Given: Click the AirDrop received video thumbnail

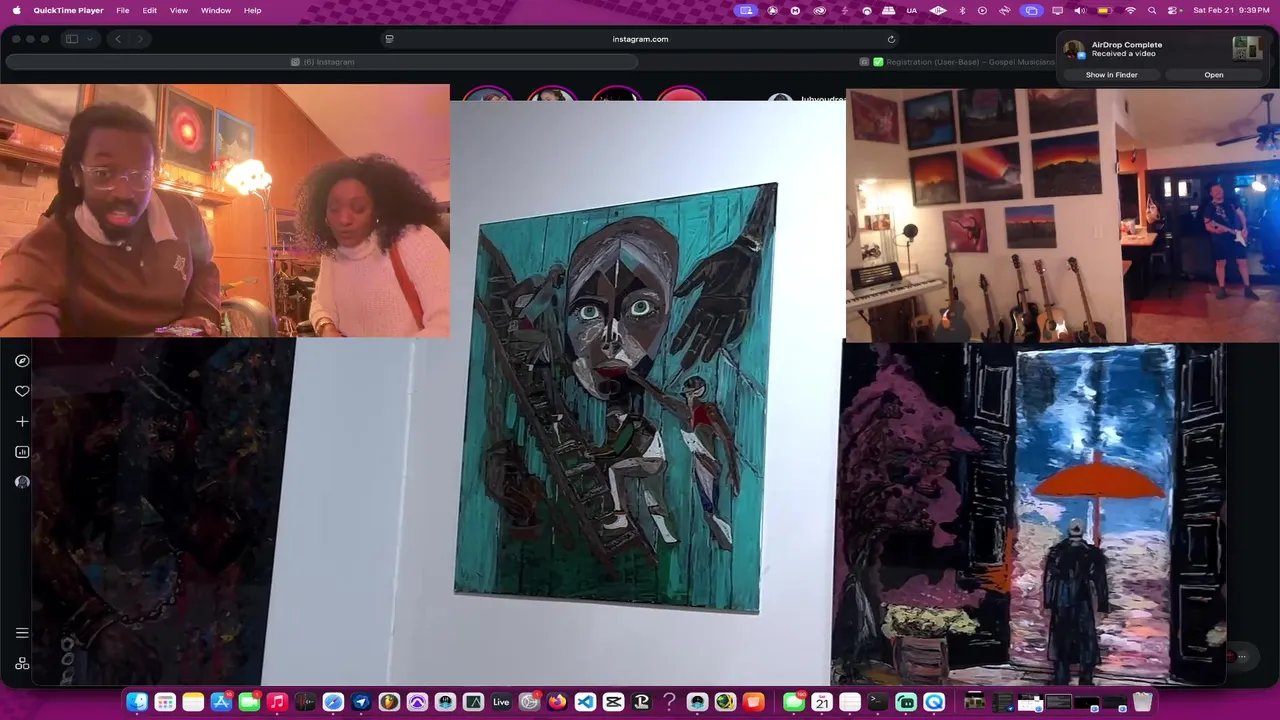Looking at the screenshot, I should pyautogui.click(x=1246, y=48).
